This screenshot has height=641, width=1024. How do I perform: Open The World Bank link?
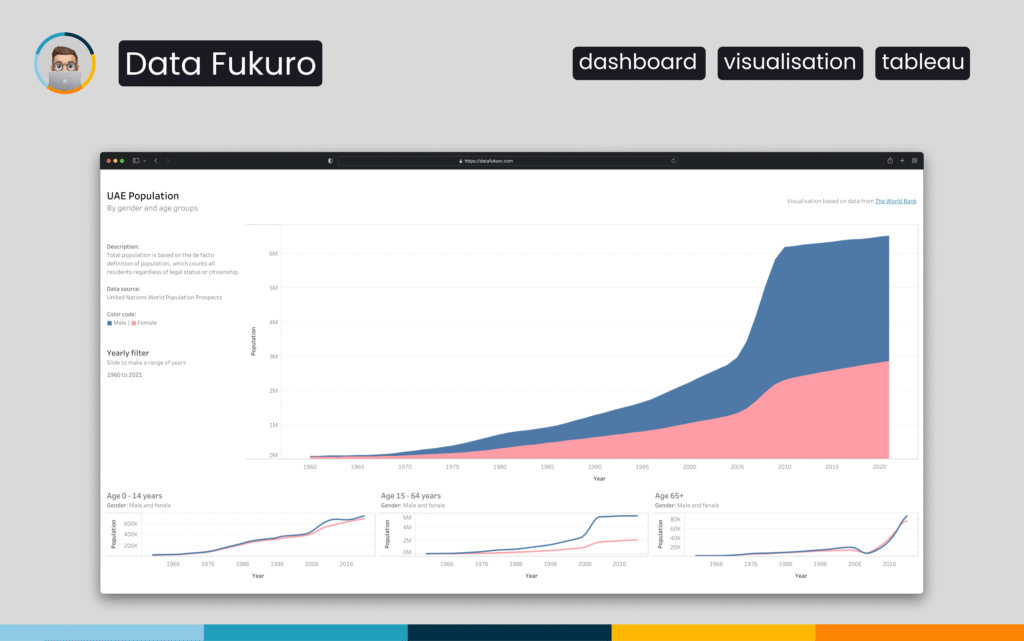(895, 201)
